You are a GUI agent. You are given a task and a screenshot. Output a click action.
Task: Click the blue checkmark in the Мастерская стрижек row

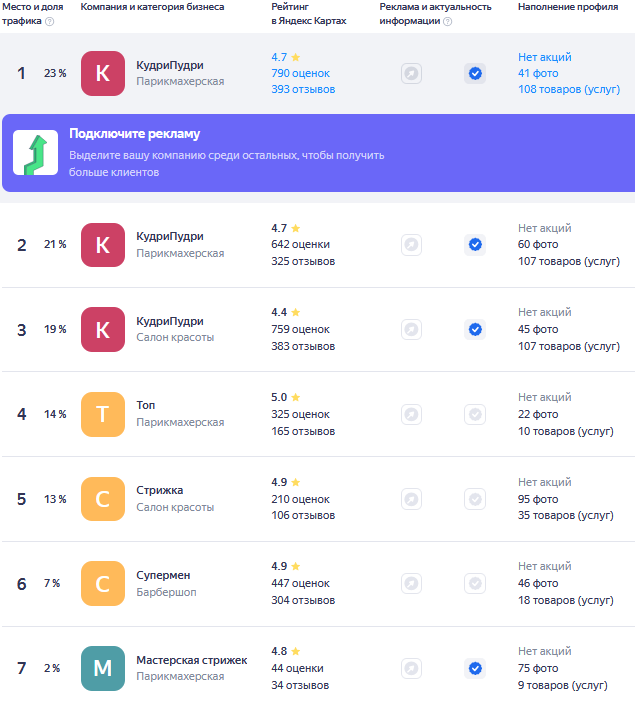[475, 669]
